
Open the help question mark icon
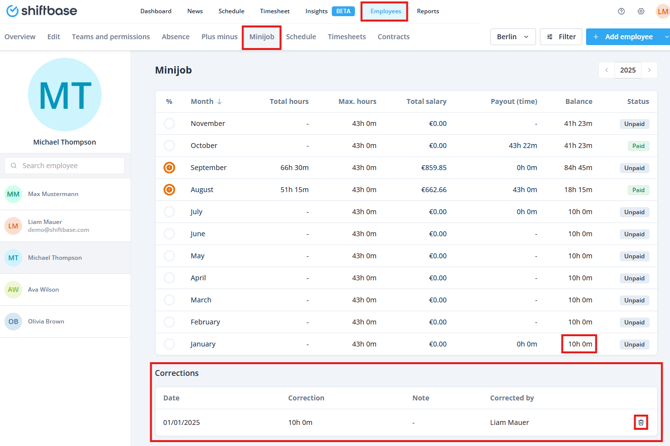(x=621, y=12)
